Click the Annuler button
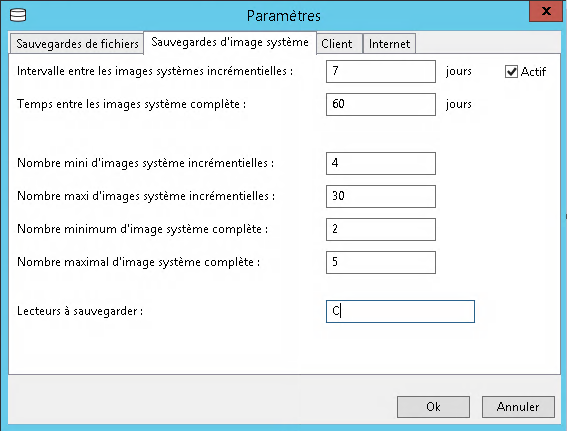567x431 pixels. point(518,407)
